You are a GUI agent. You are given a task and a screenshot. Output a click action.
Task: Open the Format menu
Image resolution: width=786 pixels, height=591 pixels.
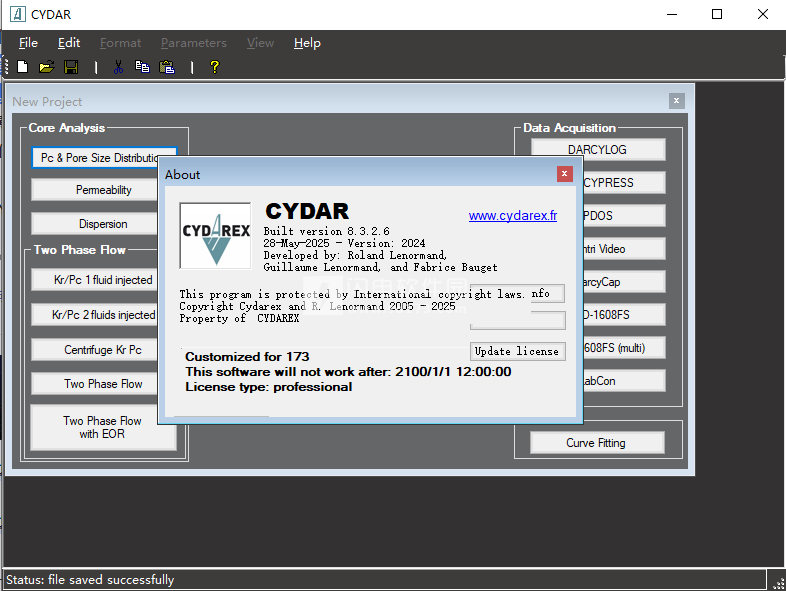(x=120, y=43)
